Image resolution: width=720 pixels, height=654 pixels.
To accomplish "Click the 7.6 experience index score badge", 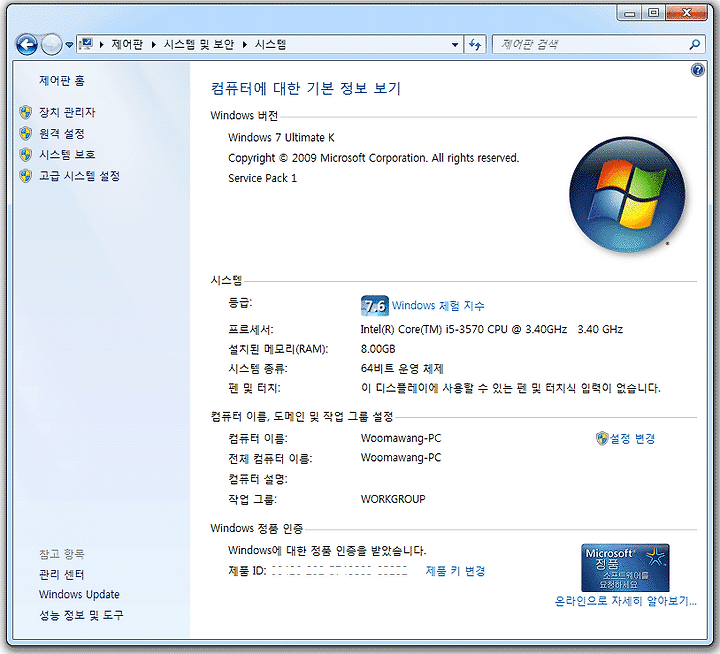I will (x=375, y=306).
